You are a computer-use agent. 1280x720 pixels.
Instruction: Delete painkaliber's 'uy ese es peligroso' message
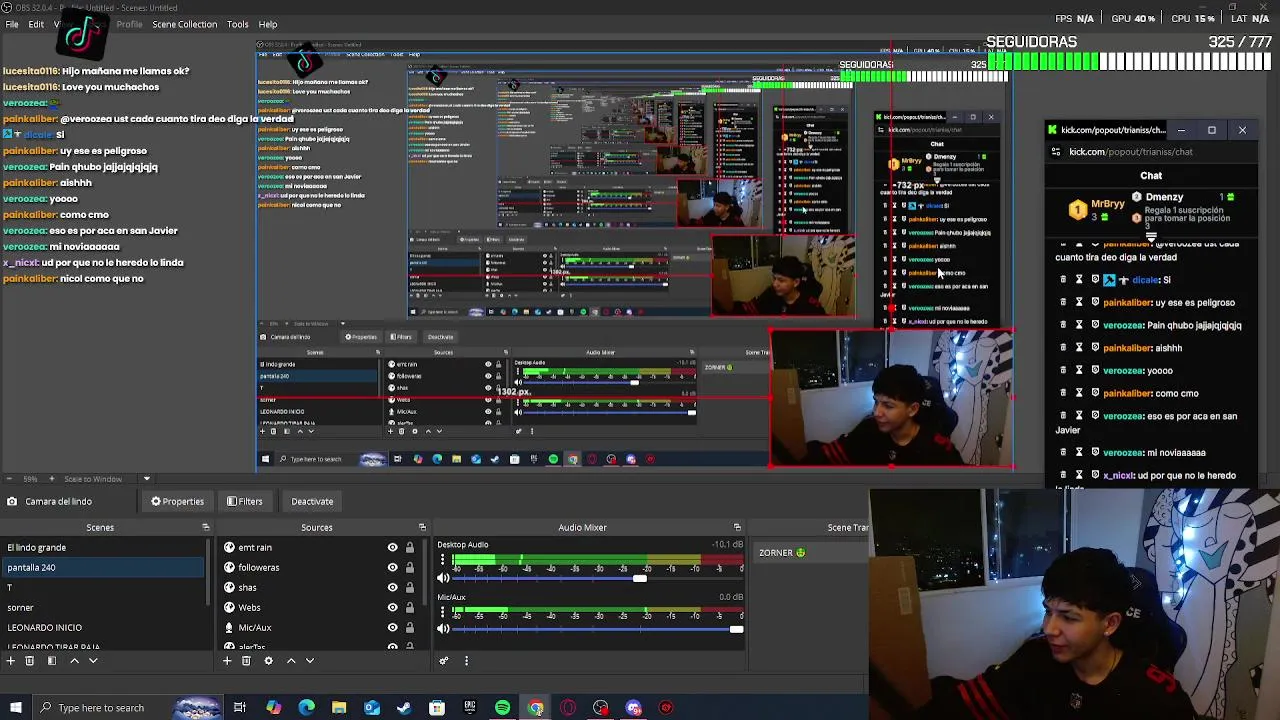1062,302
